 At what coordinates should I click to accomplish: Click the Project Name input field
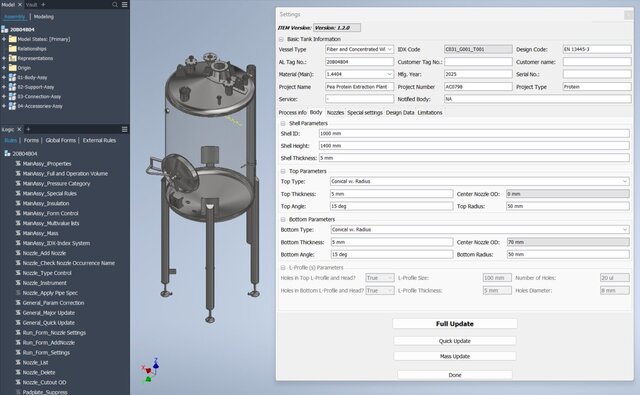[x=360, y=87]
